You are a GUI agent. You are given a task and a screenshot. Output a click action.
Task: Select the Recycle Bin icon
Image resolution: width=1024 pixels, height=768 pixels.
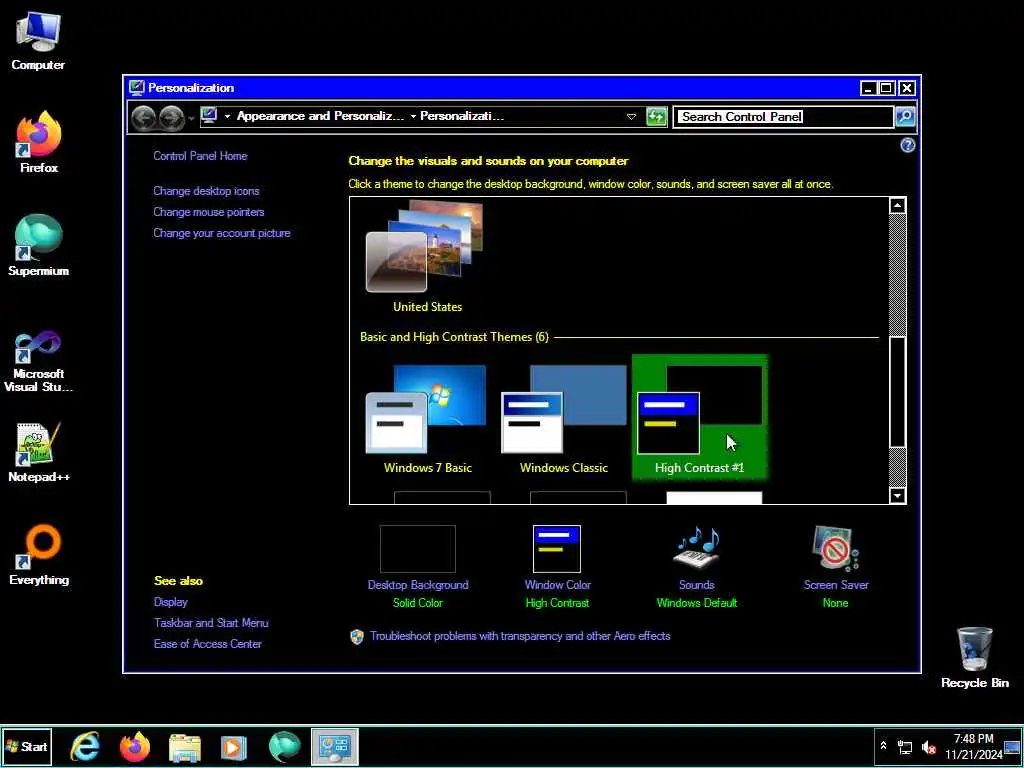[x=974, y=657]
